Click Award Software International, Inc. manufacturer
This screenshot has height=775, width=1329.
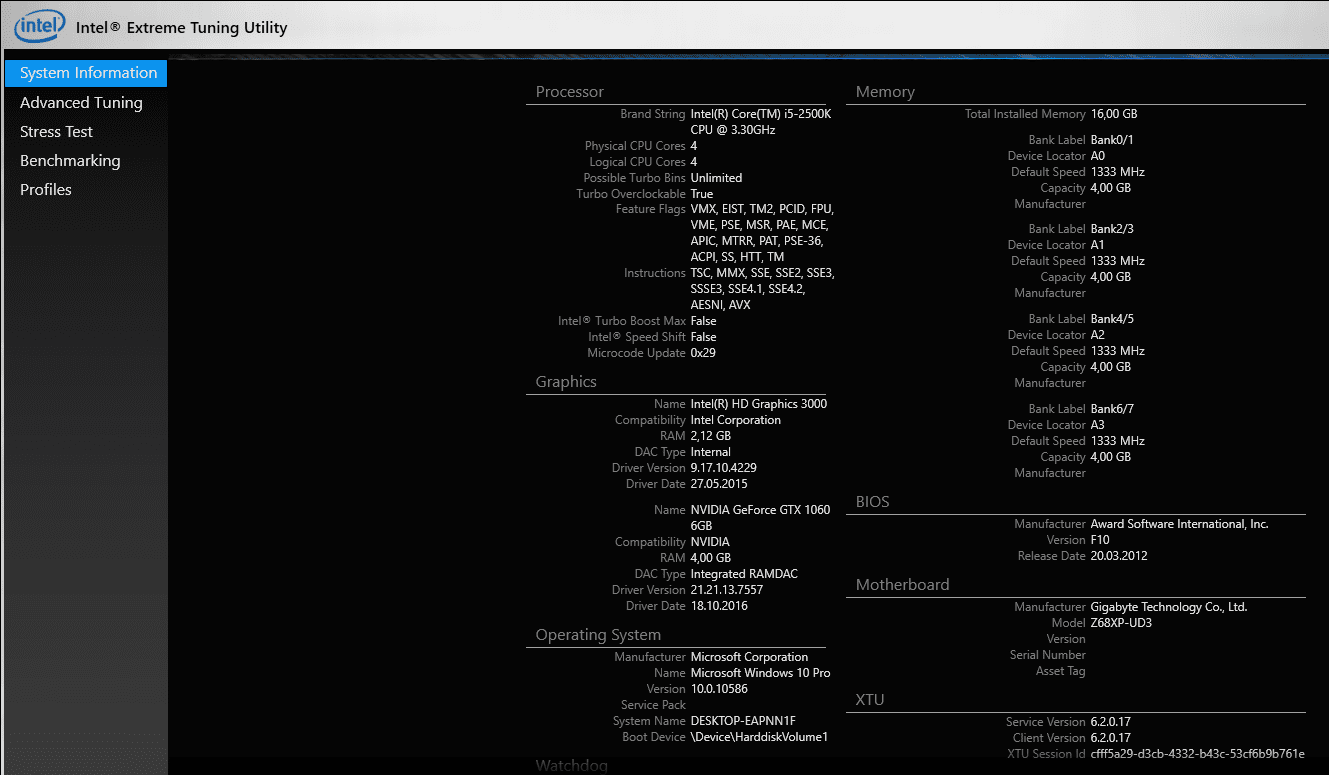coord(1180,524)
